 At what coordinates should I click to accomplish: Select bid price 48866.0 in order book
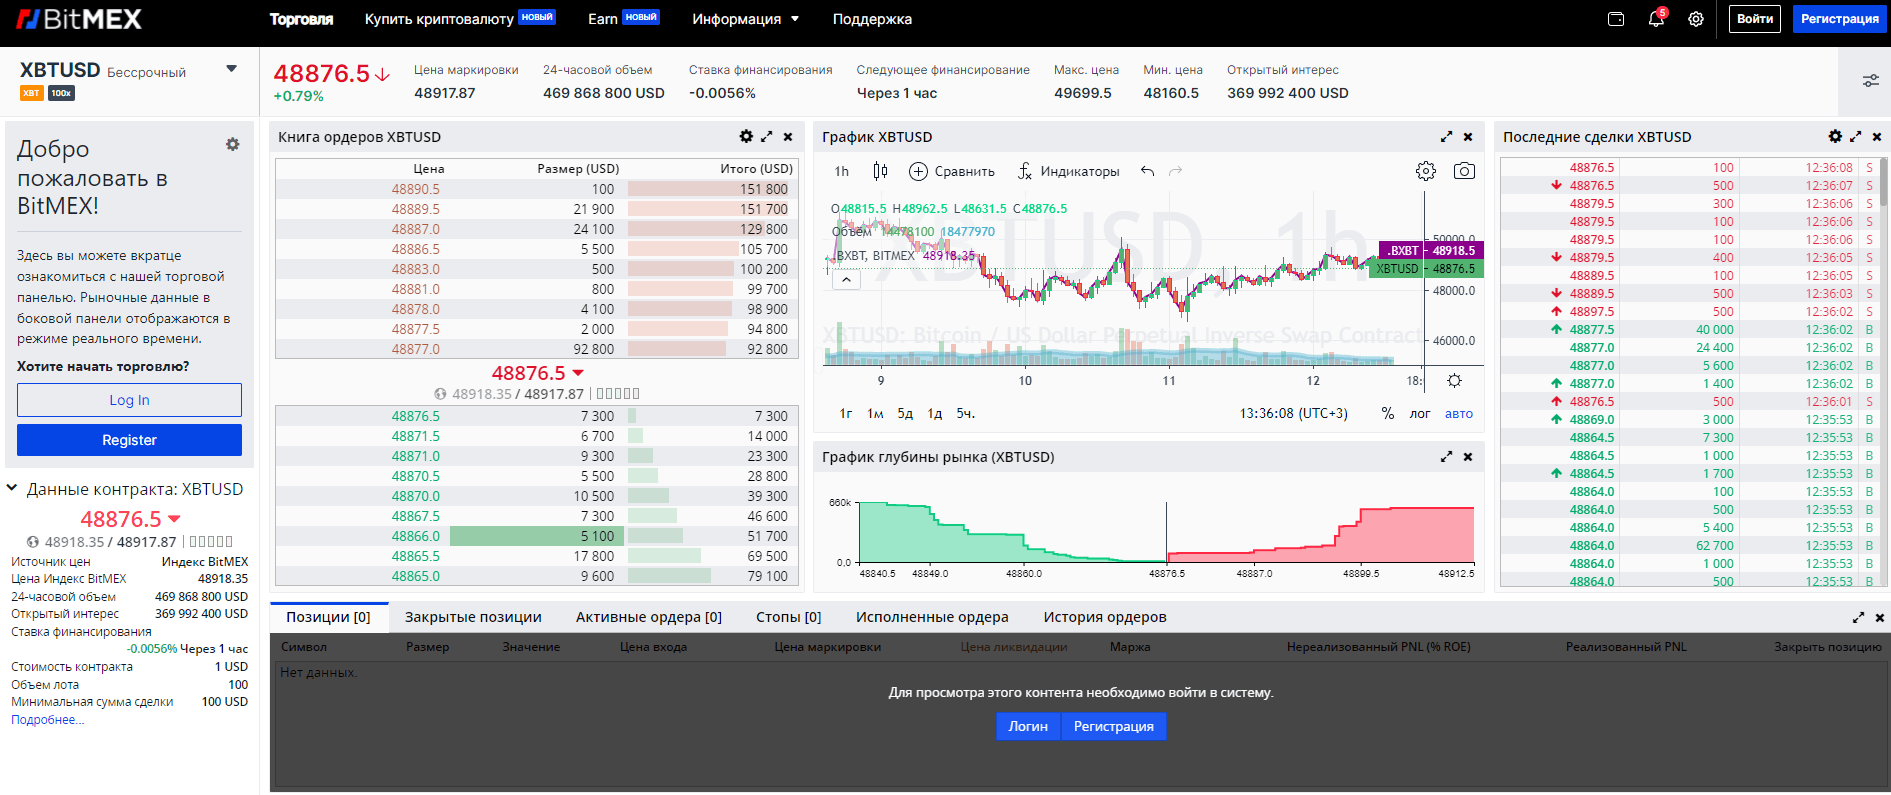tap(416, 536)
